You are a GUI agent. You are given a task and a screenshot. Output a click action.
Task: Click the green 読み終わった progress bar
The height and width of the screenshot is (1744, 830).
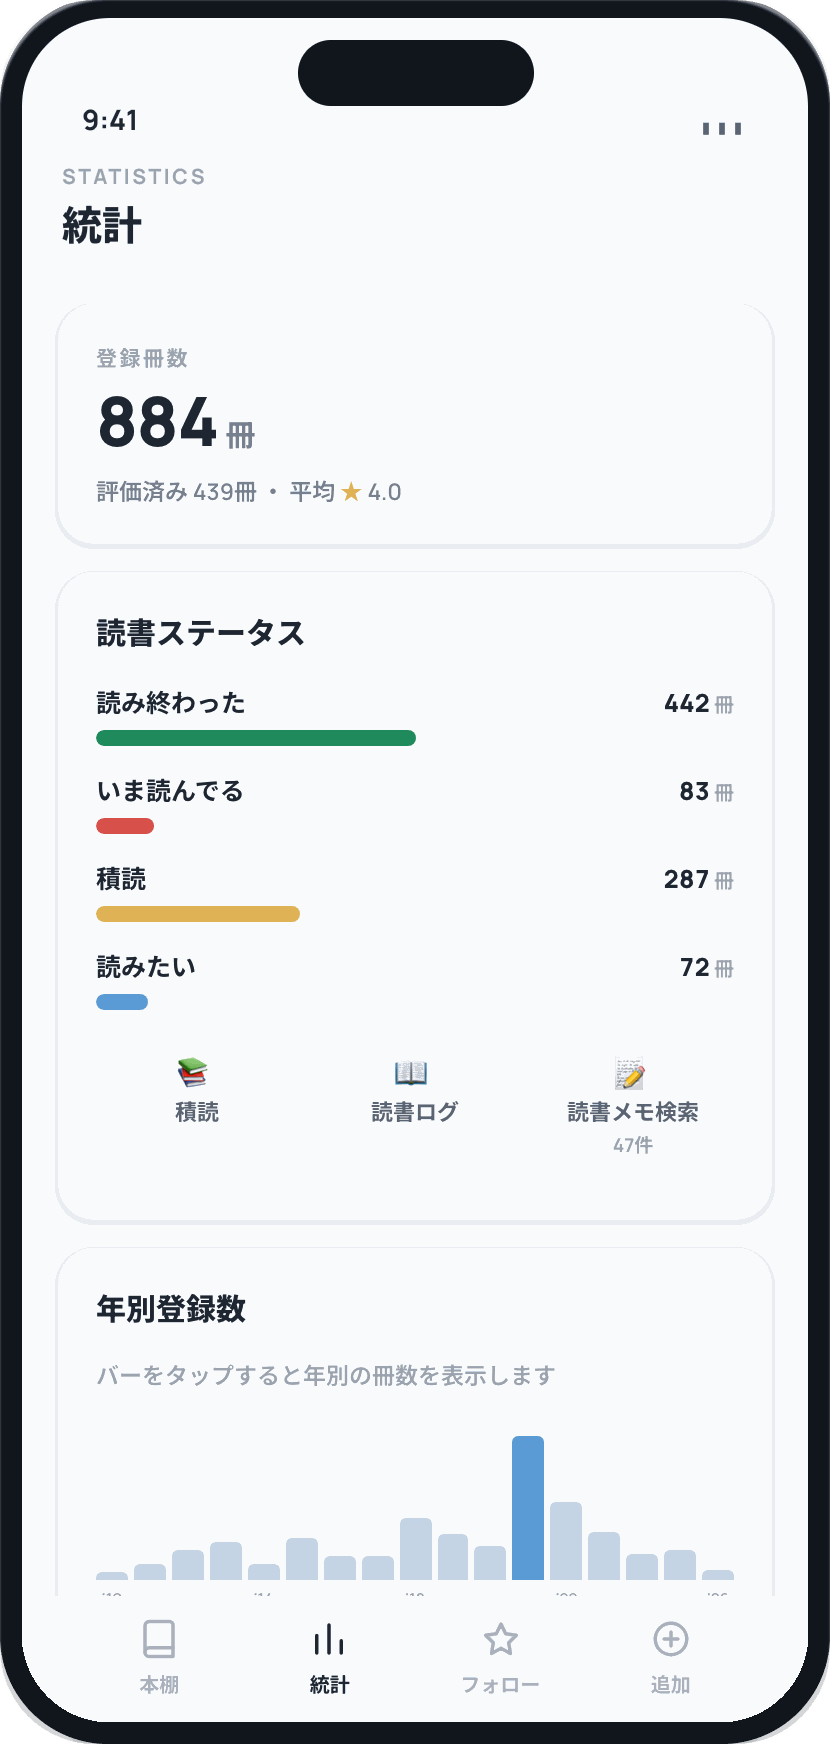click(256, 738)
